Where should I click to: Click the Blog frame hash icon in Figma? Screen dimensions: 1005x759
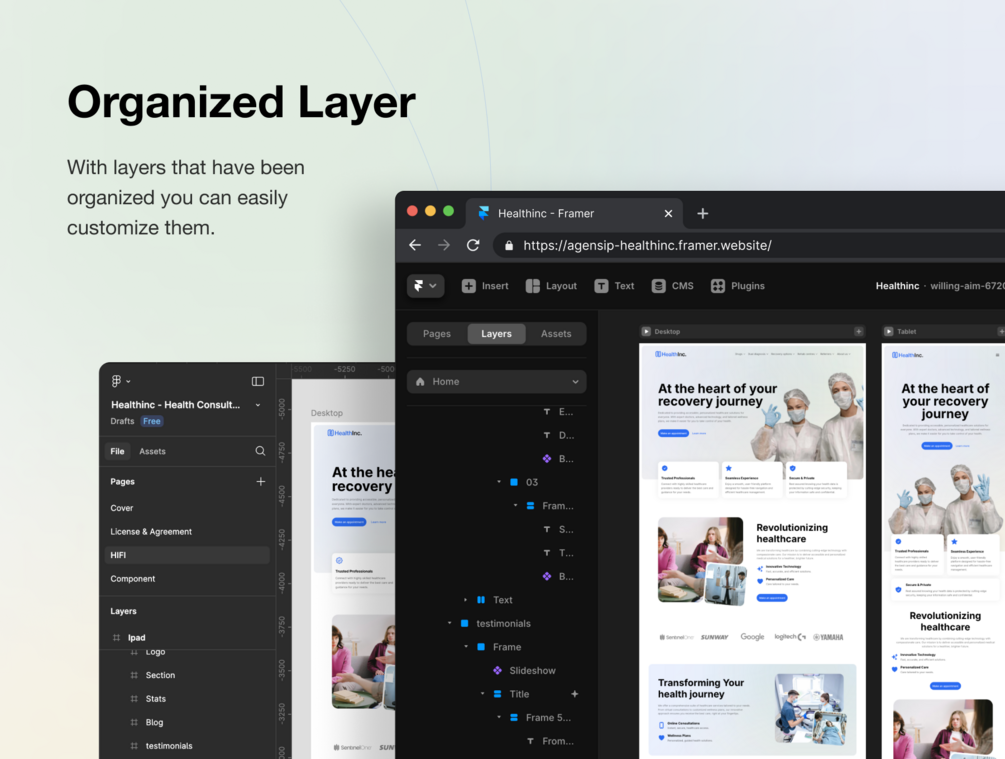(134, 722)
